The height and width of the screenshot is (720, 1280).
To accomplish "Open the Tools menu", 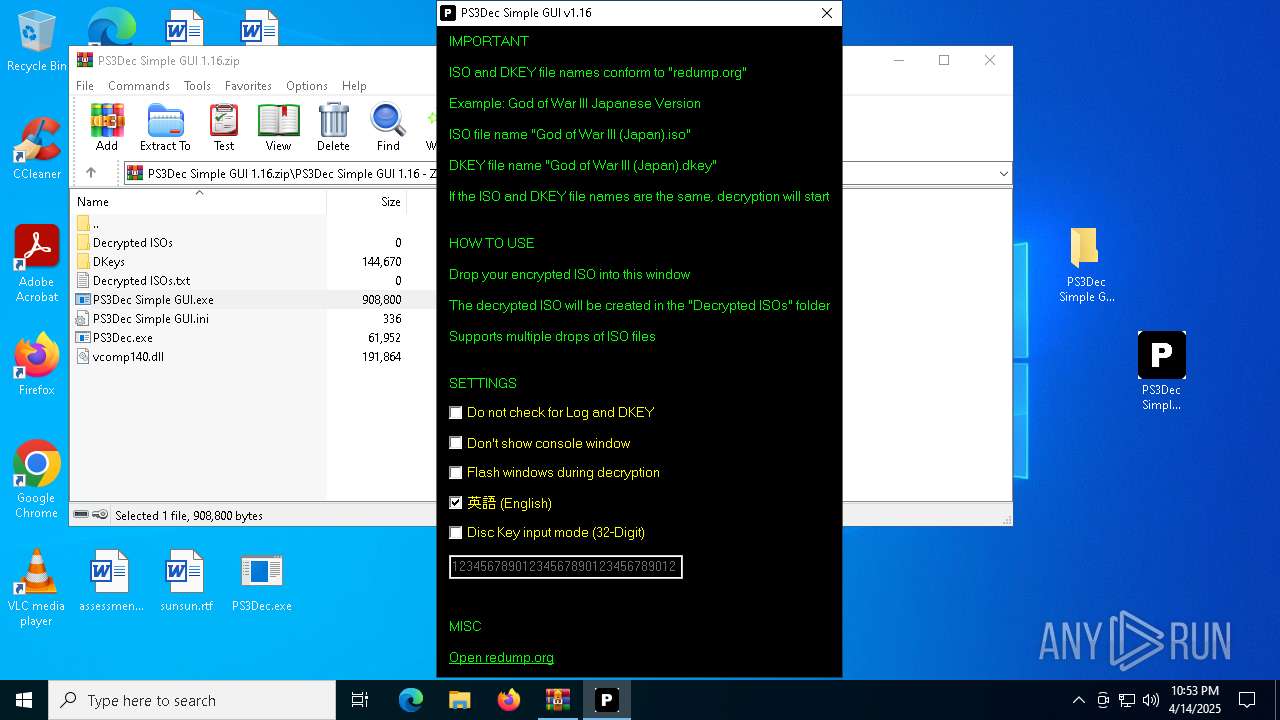I will point(197,86).
